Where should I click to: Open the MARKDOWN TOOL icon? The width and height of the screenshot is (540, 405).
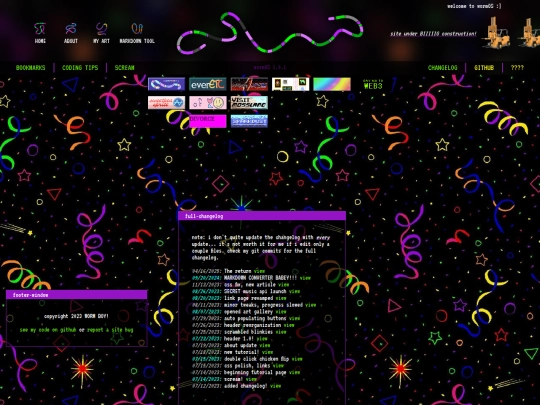coord(137,29)
